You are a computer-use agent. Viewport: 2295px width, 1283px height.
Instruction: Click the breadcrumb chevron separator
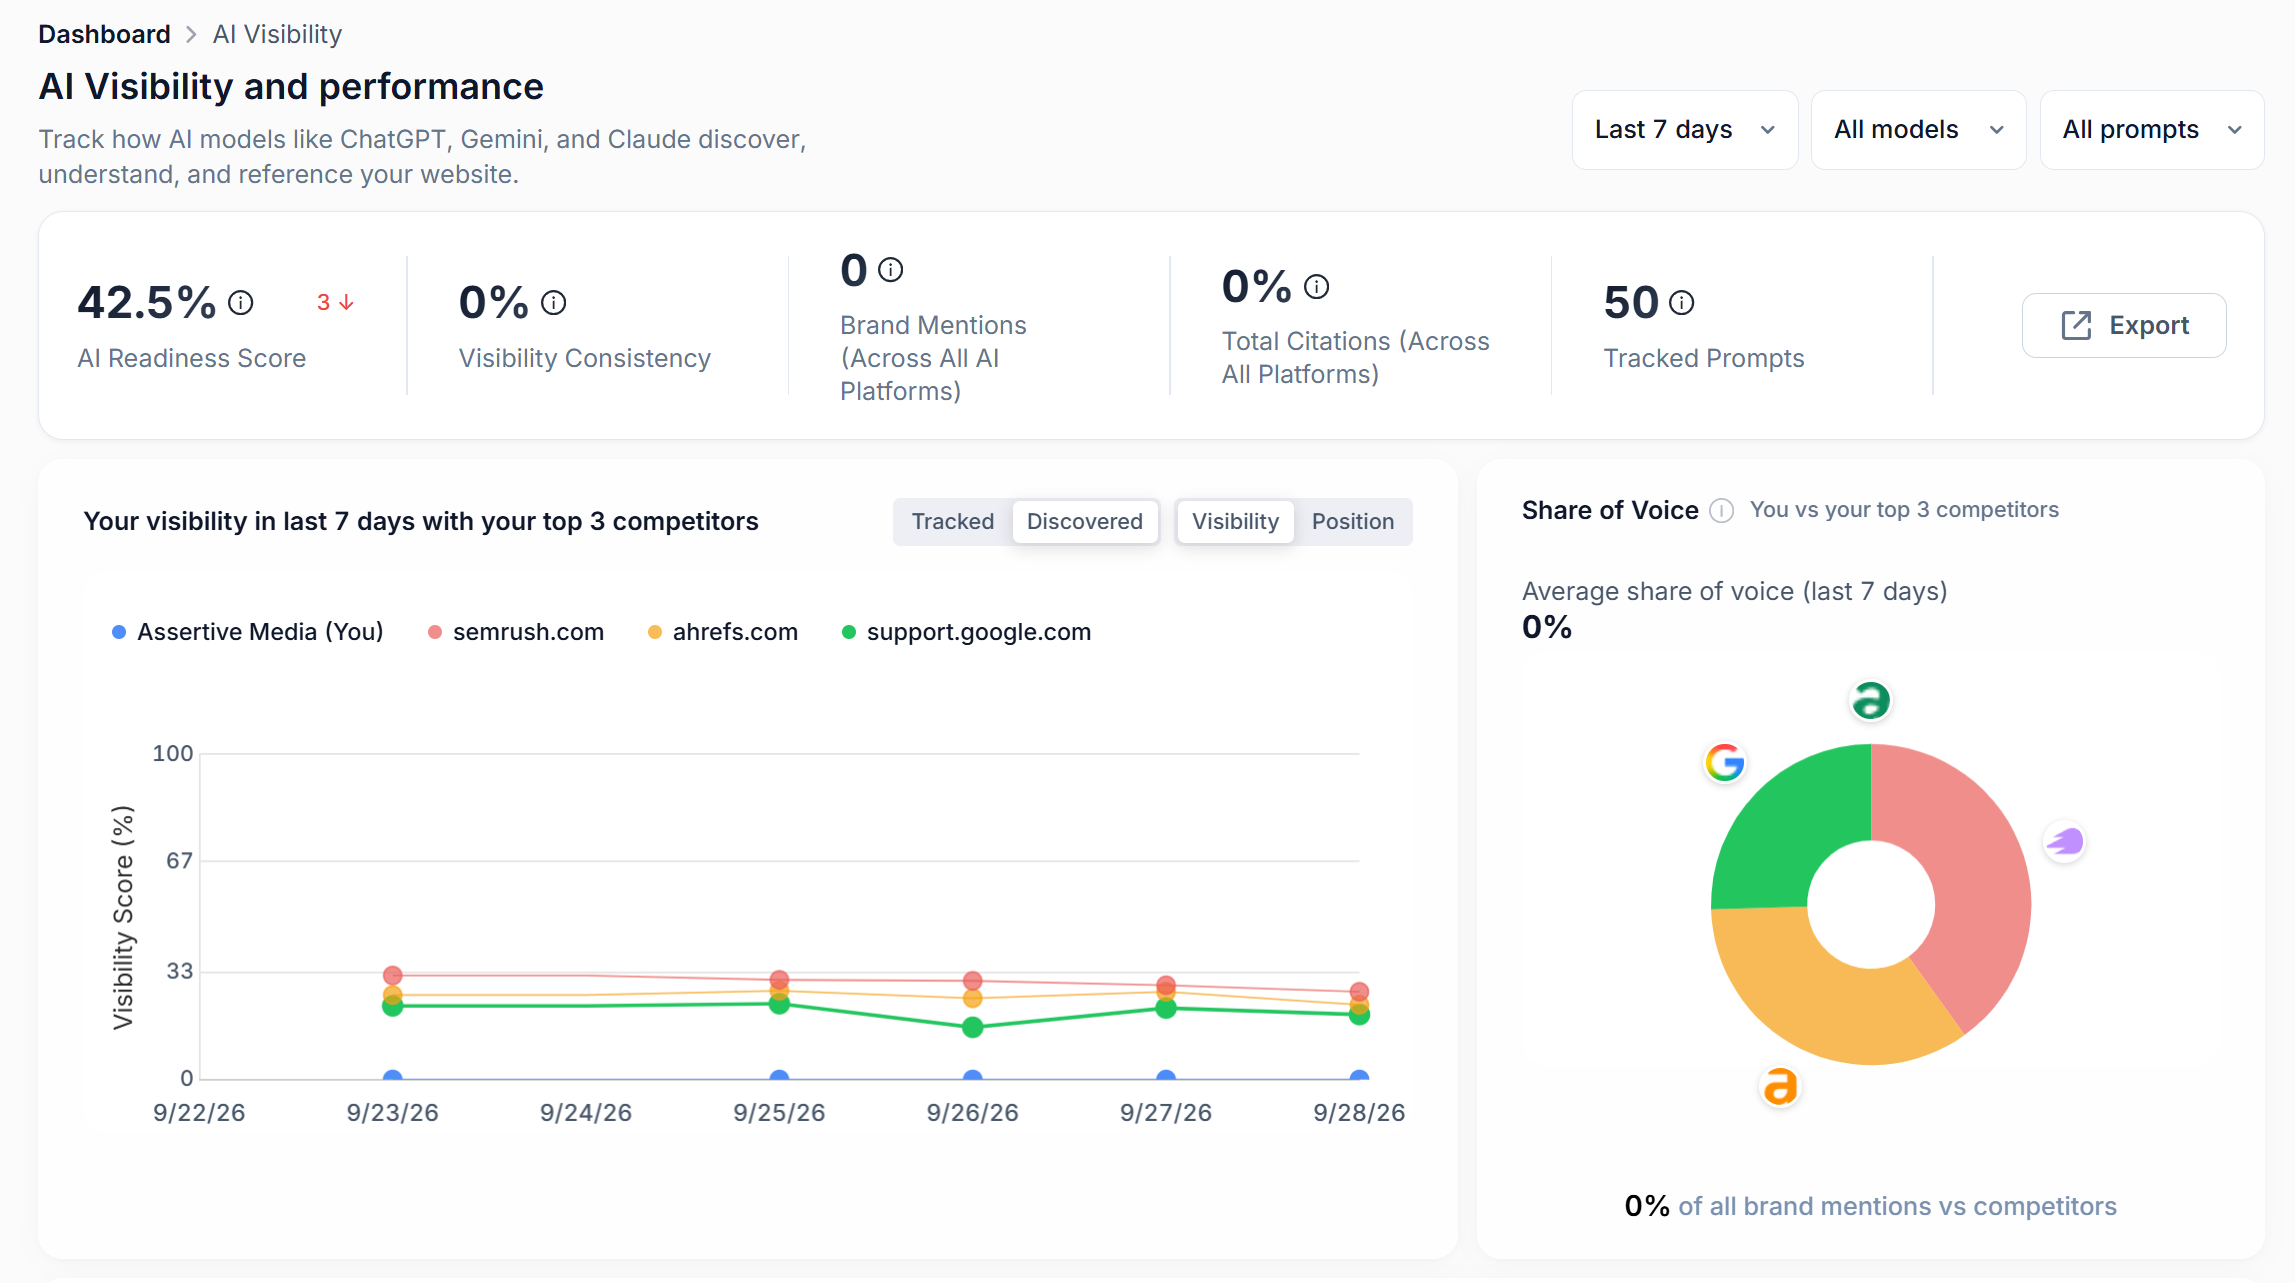click(191, 34)
